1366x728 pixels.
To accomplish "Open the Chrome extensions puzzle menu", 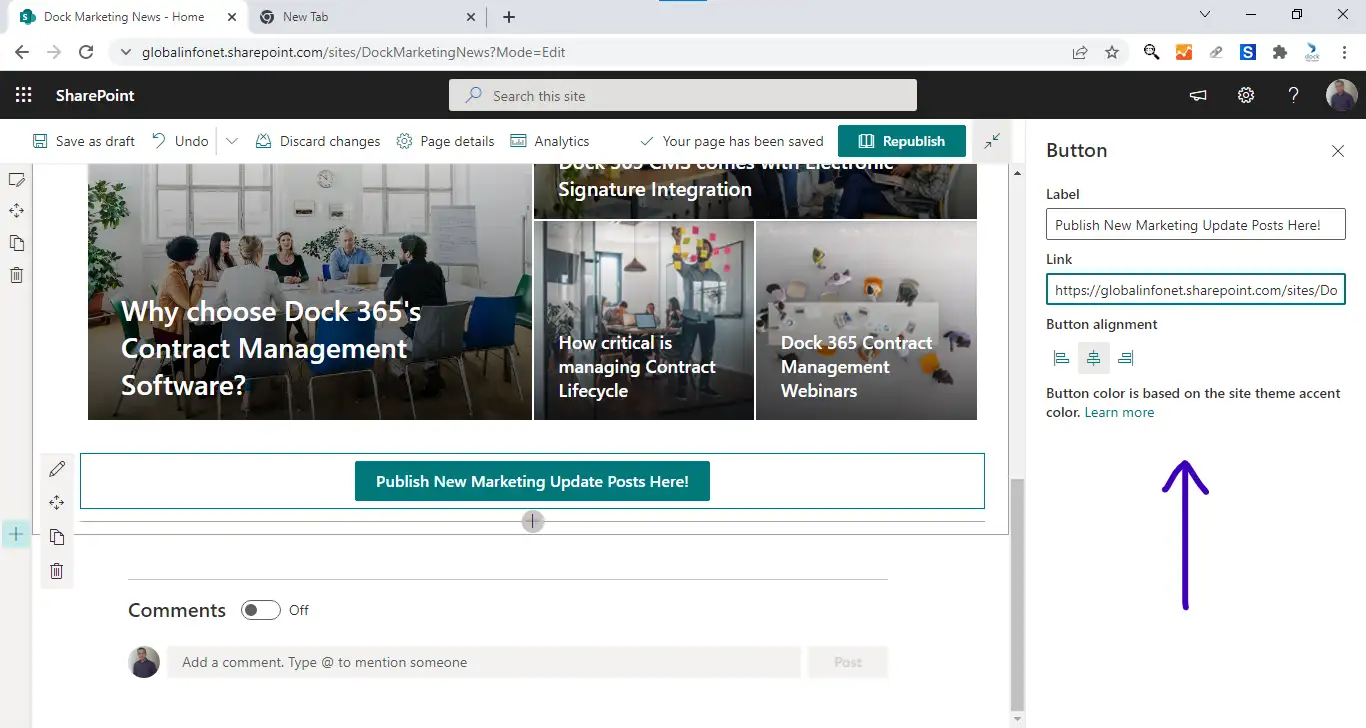I will pos(1280,52).
